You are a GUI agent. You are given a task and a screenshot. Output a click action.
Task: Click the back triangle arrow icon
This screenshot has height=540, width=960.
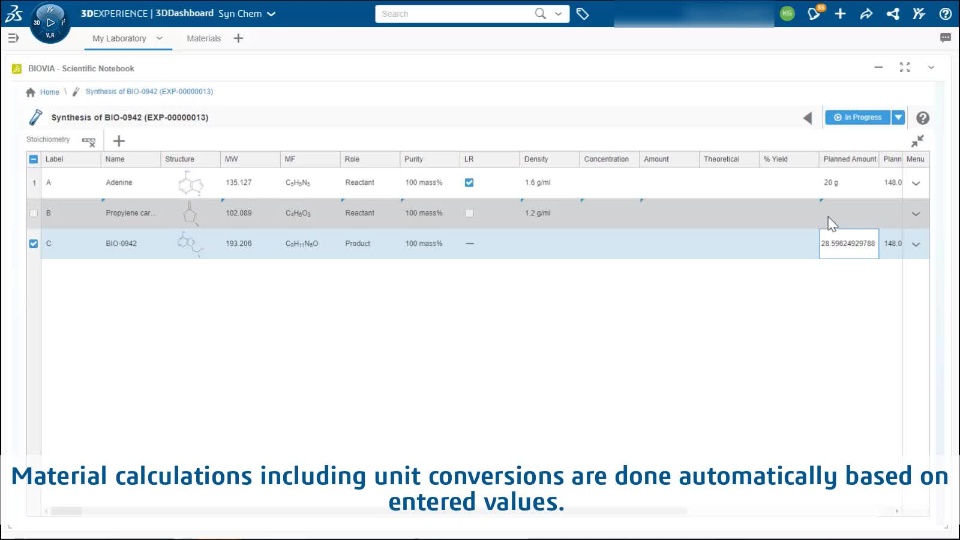click(x=808, y=118)
